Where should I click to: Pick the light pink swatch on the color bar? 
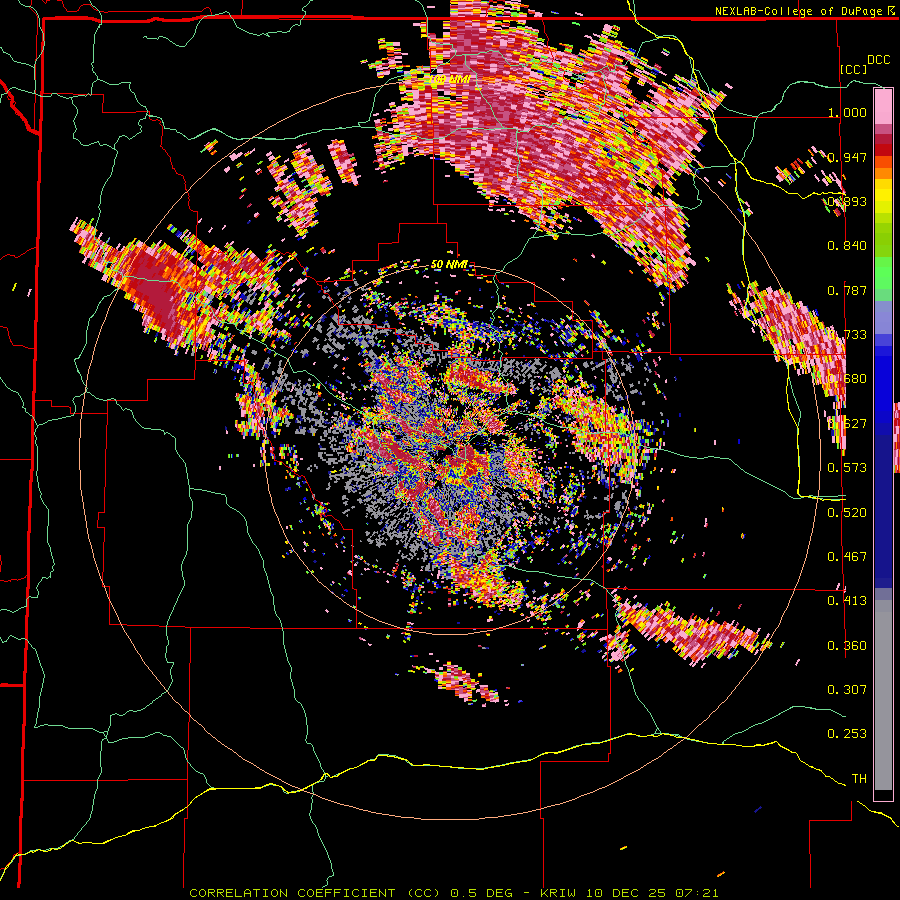[x=883, y=106]
